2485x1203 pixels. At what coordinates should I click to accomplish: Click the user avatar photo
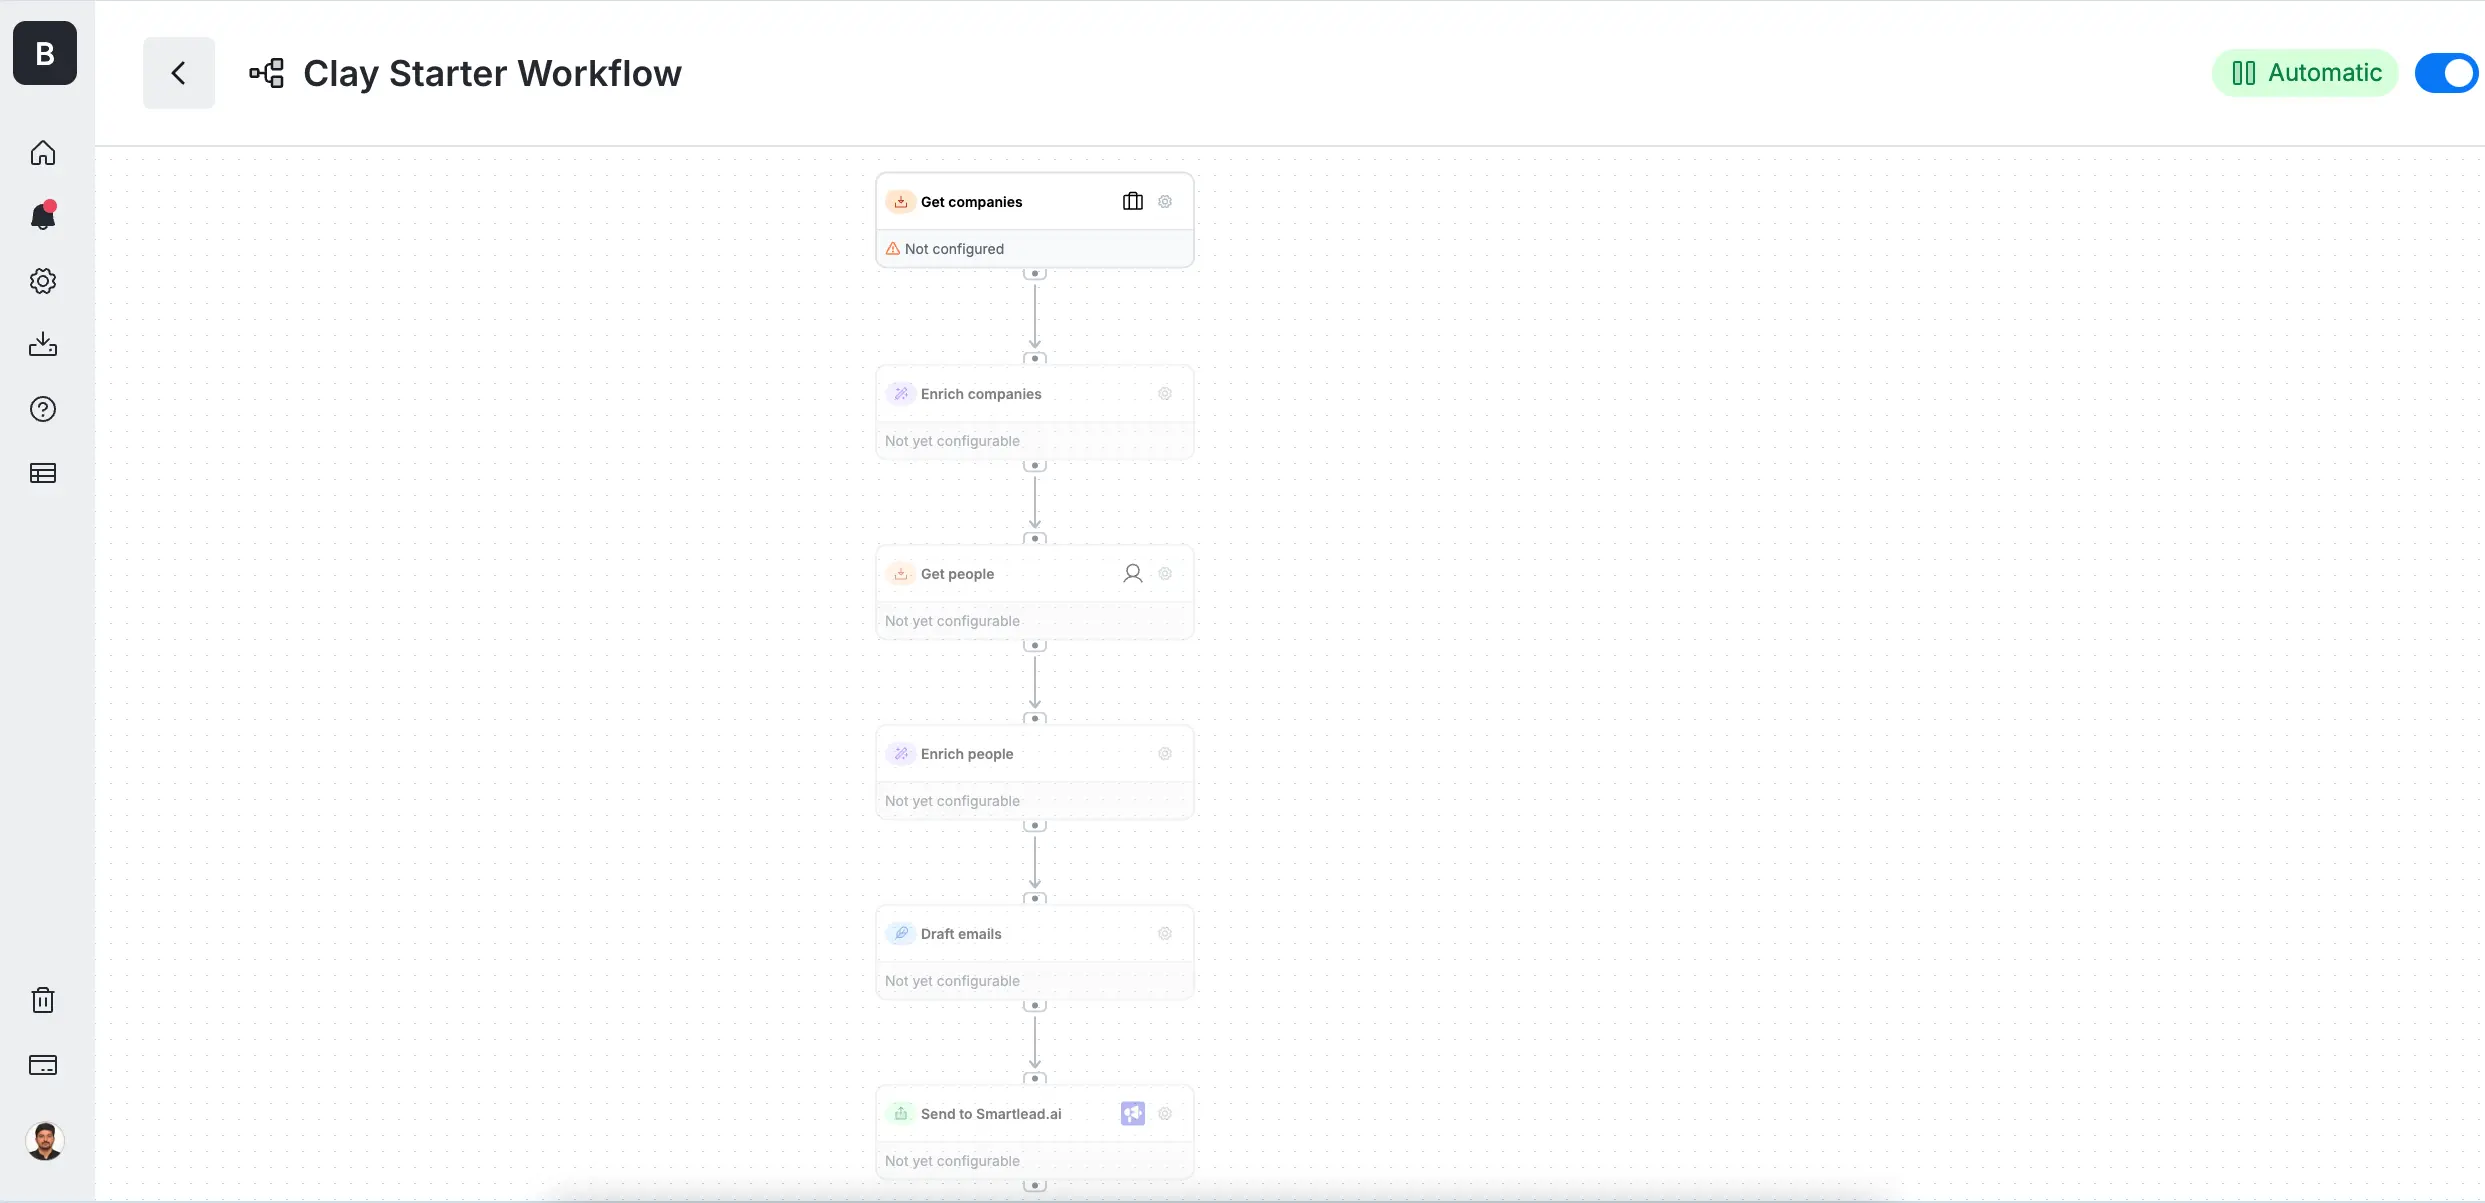pos(45,1141)
